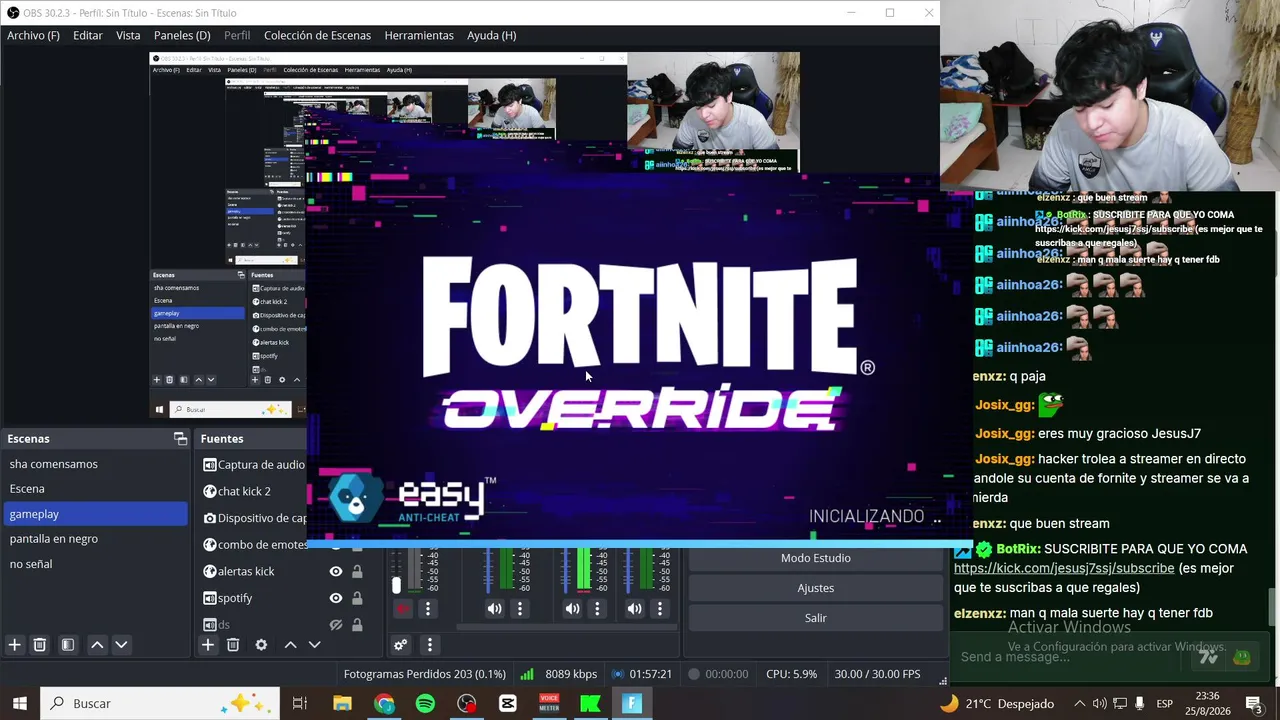
Task: Open the Paneles menu
Action: [182, 35]
